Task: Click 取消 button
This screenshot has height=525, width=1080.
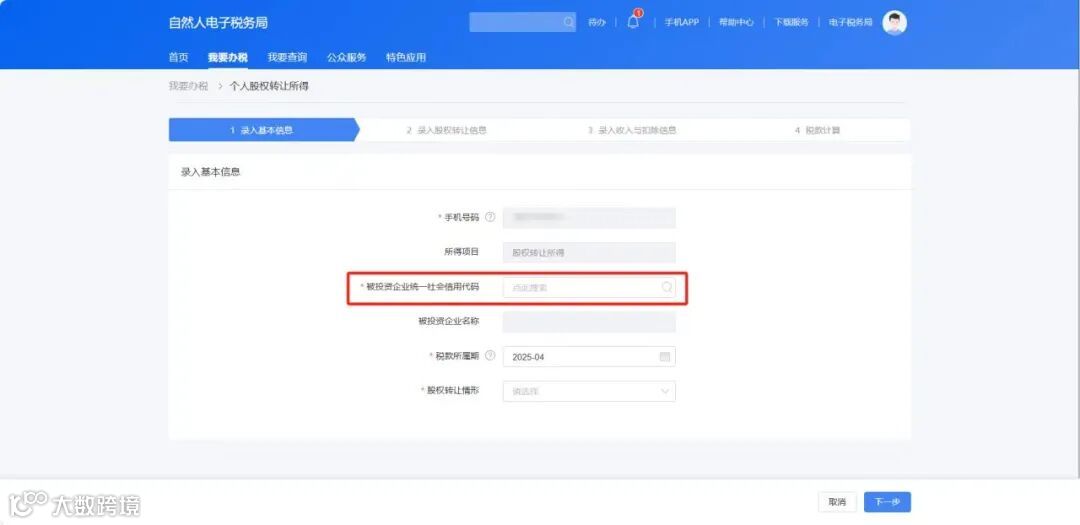Action: point(837,502)
